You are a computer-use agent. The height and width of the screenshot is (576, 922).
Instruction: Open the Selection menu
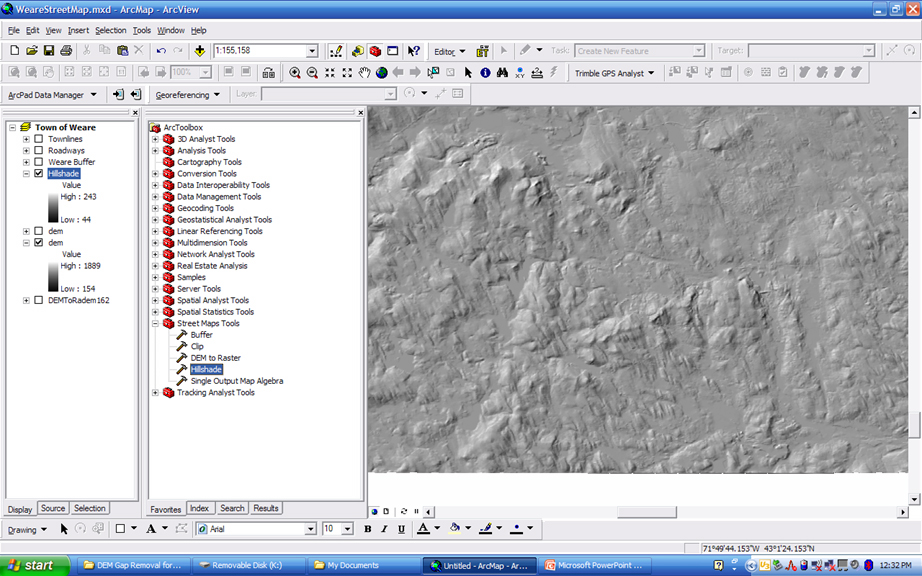click(x=111, y=31)
